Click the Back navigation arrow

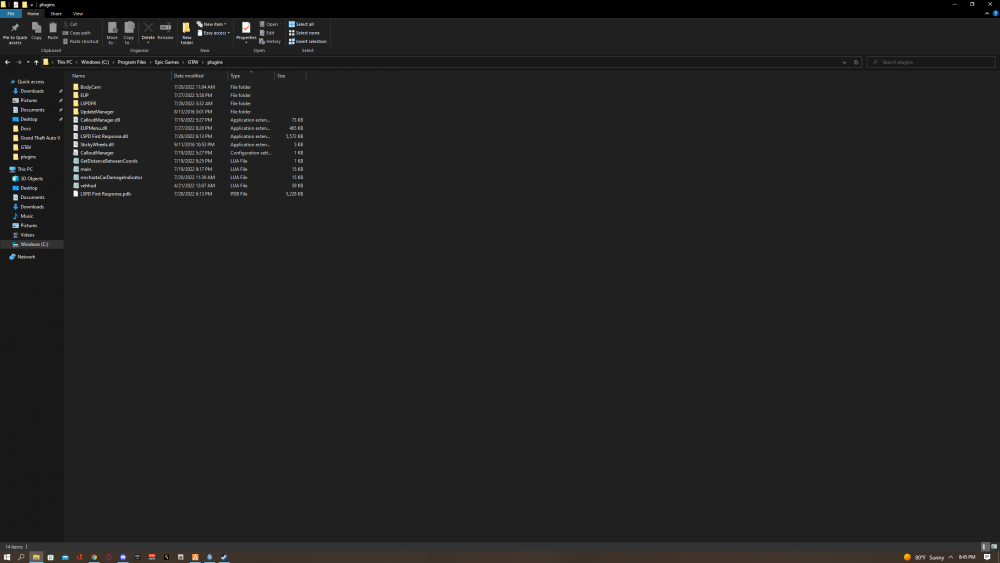coord(7,62)
